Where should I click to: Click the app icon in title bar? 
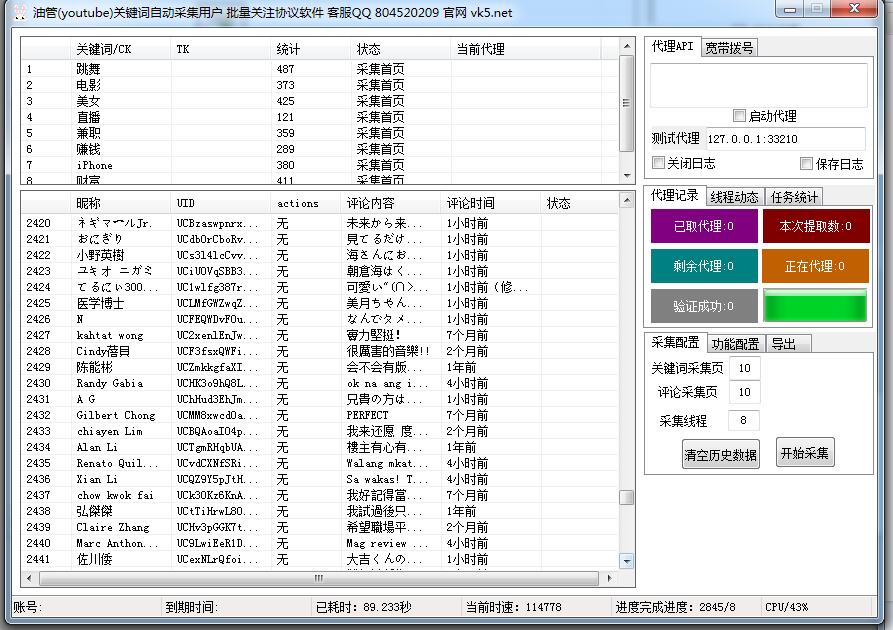(17, 12)
